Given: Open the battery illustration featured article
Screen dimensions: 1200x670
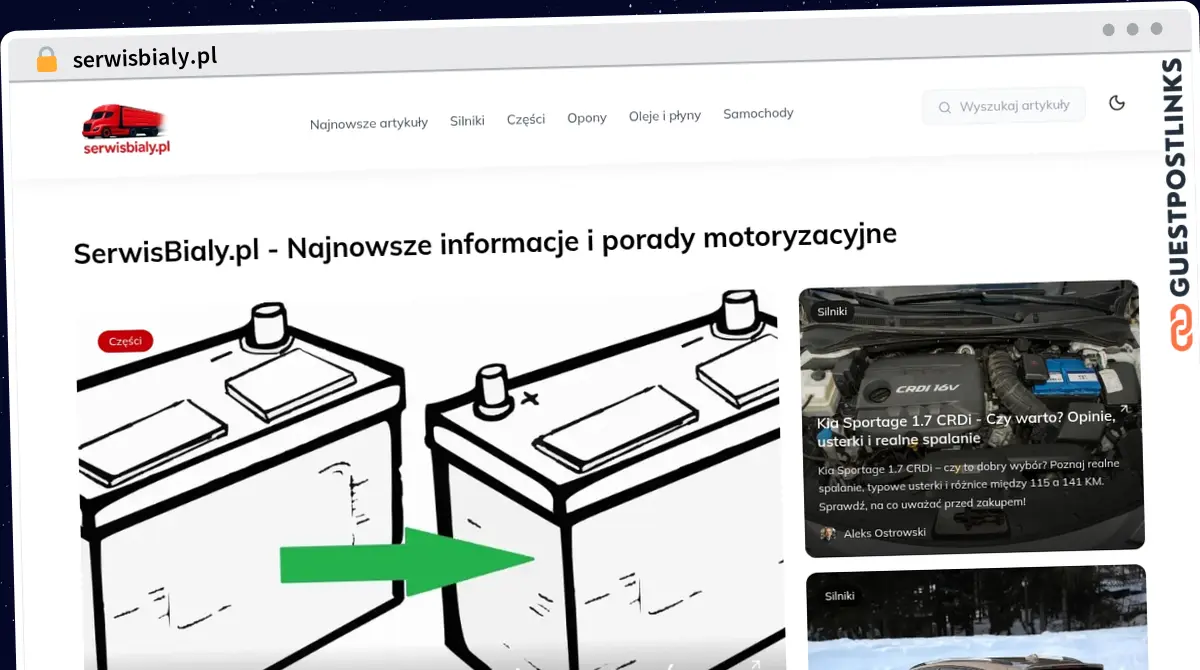Looking at the screenshot, I should 430,480.
